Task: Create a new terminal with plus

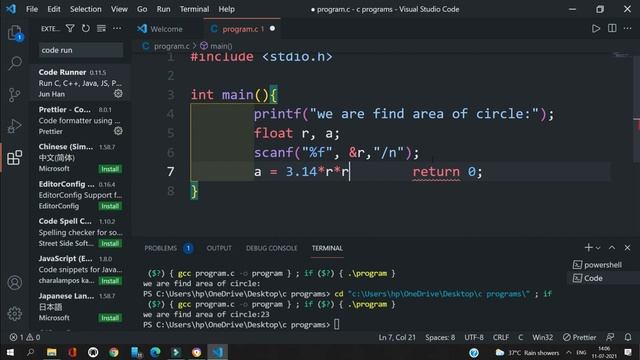Action: click(x=588, y=247)
